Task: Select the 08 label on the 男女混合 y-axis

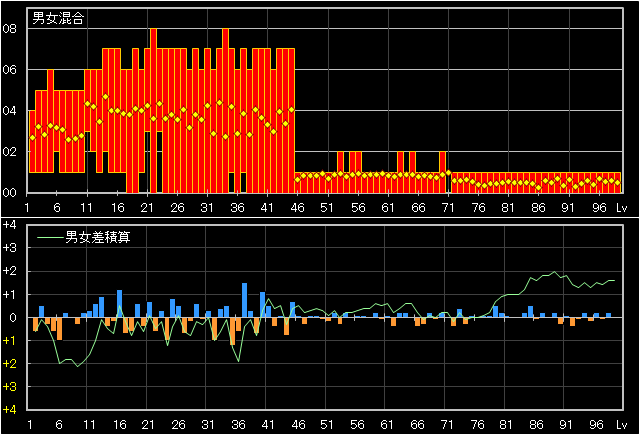Action: coord(9,29)
